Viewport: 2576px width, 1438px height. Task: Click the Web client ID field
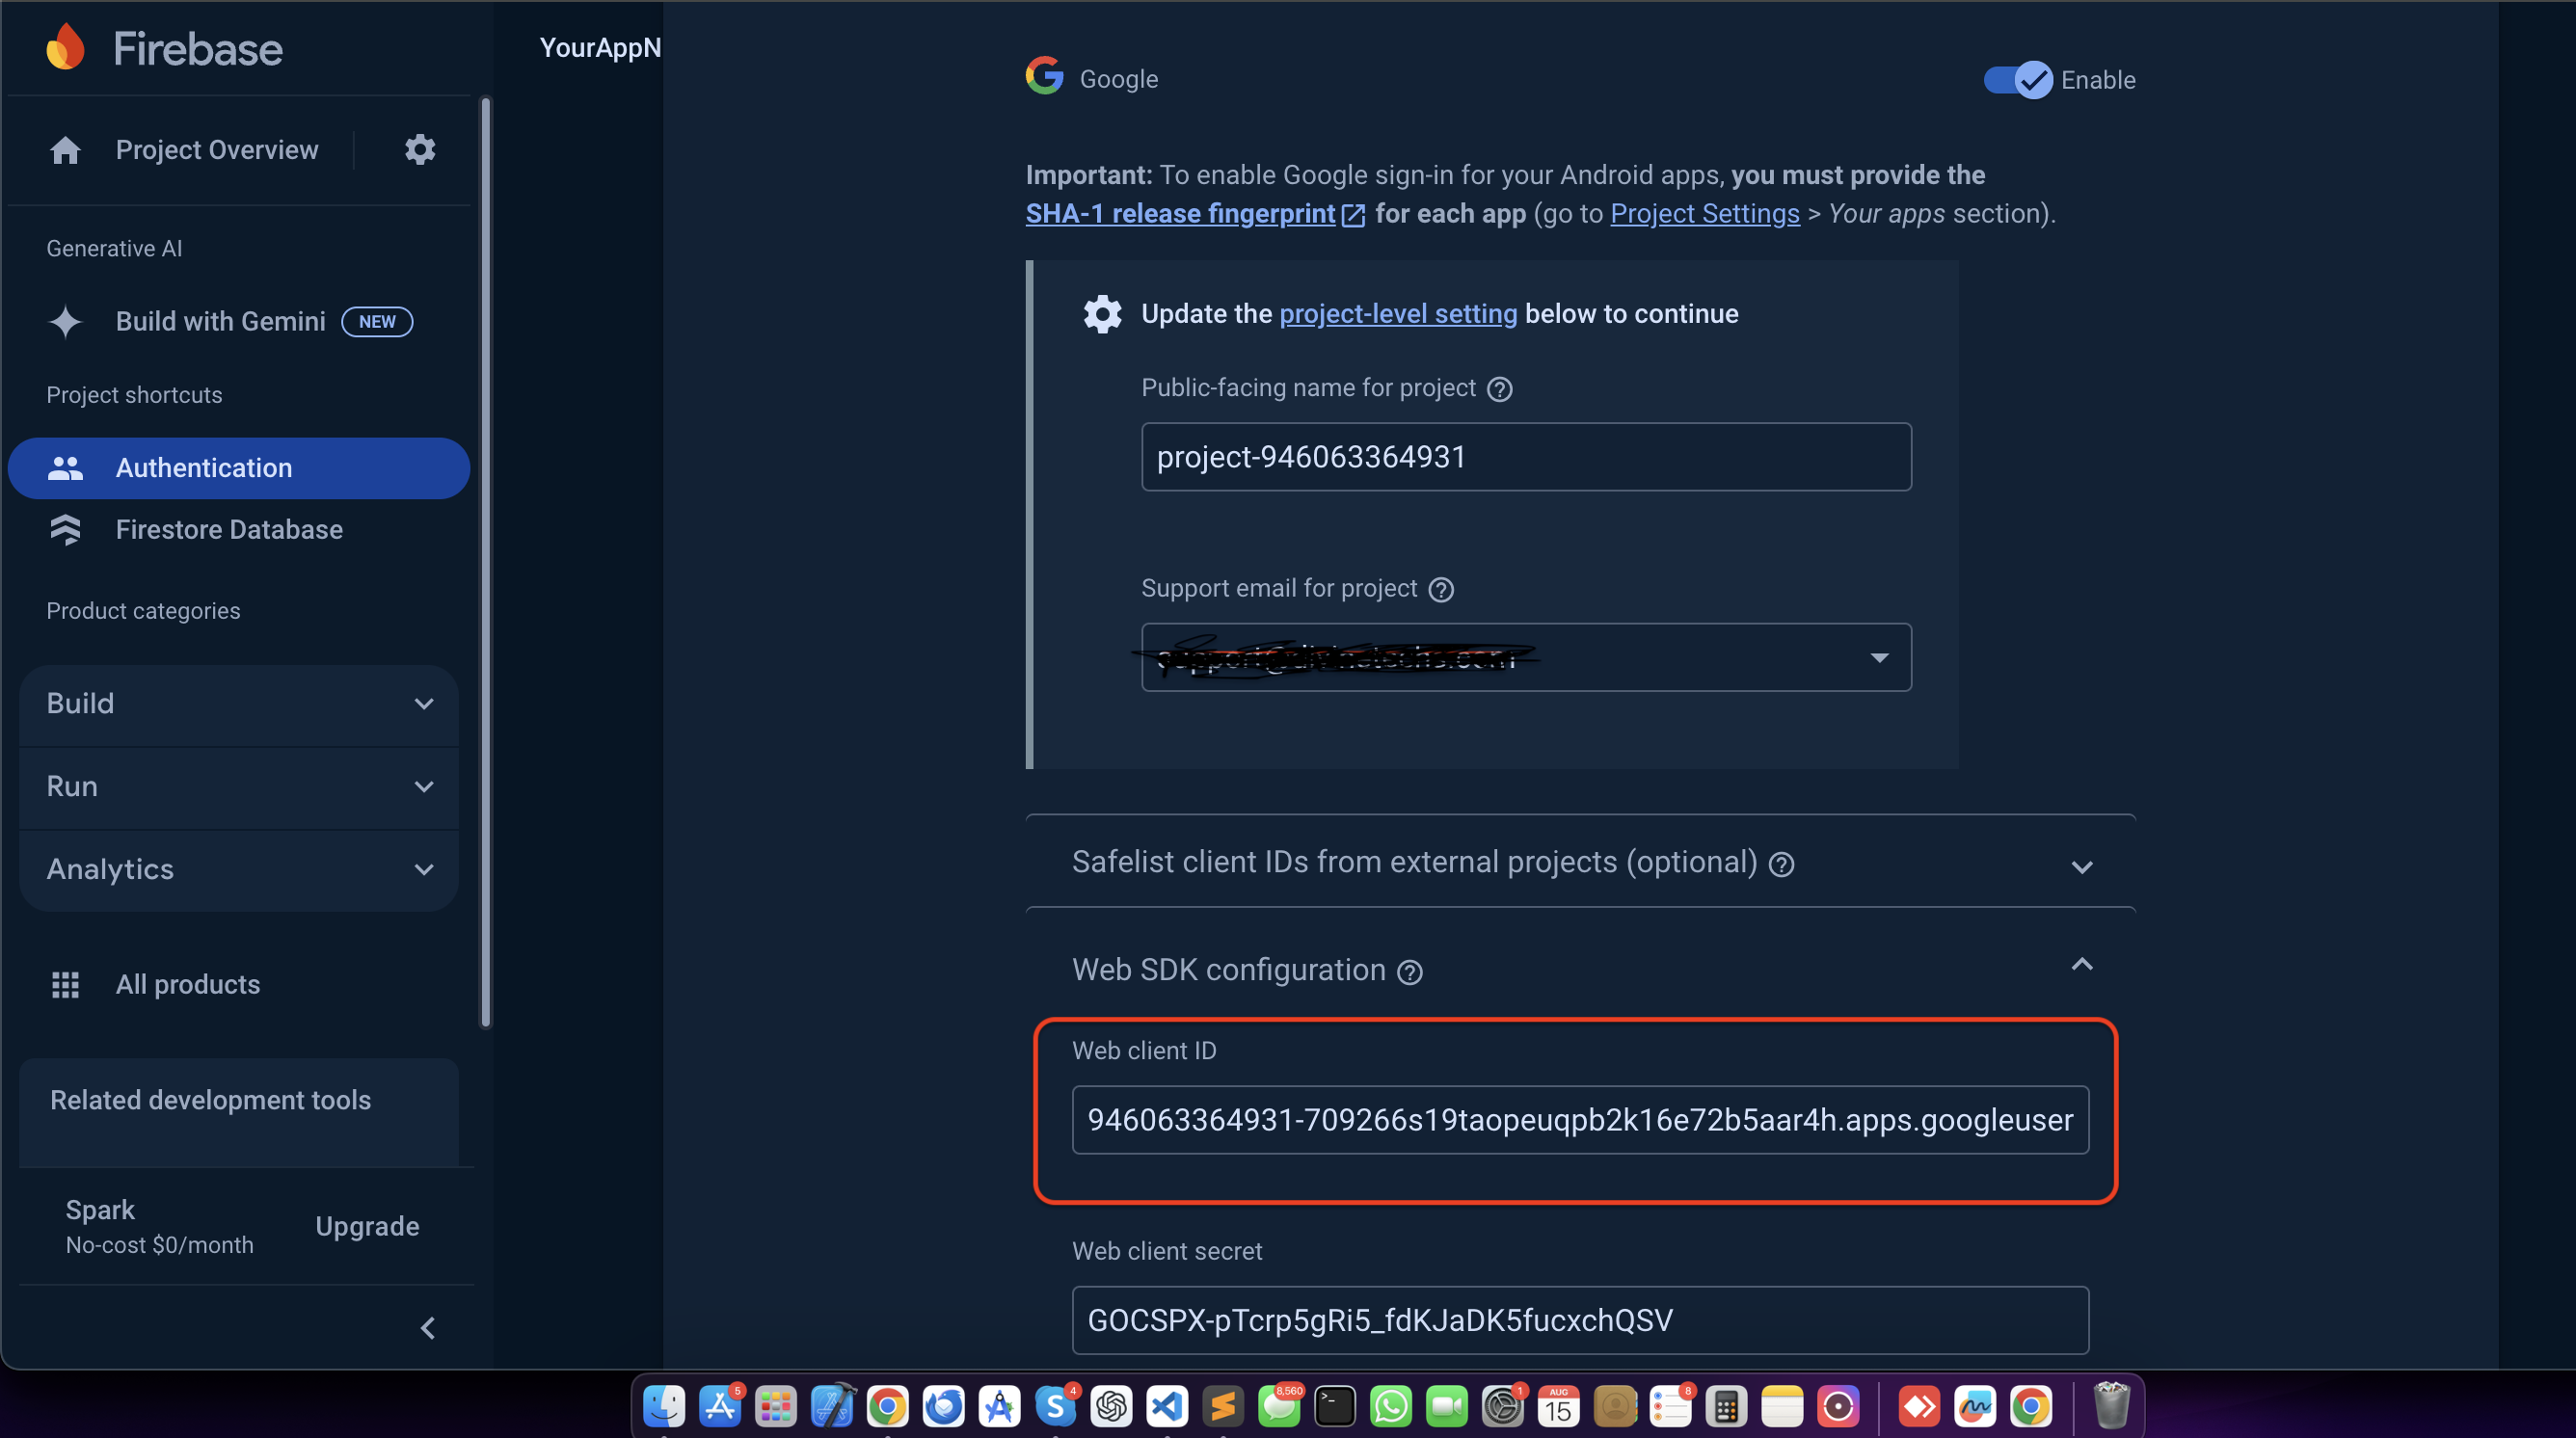click(1579, 1120)
